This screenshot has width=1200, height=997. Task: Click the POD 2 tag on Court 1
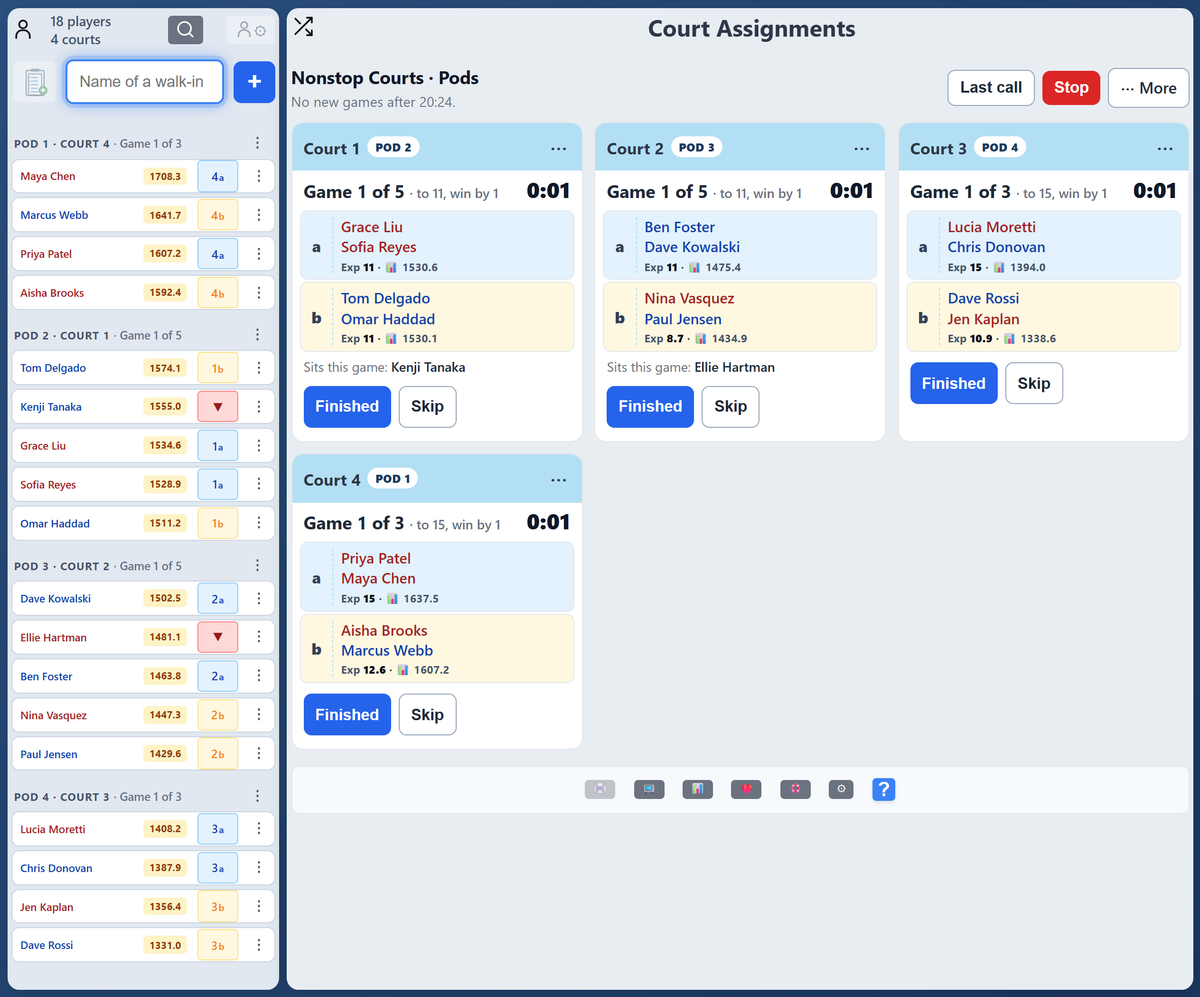394,147
